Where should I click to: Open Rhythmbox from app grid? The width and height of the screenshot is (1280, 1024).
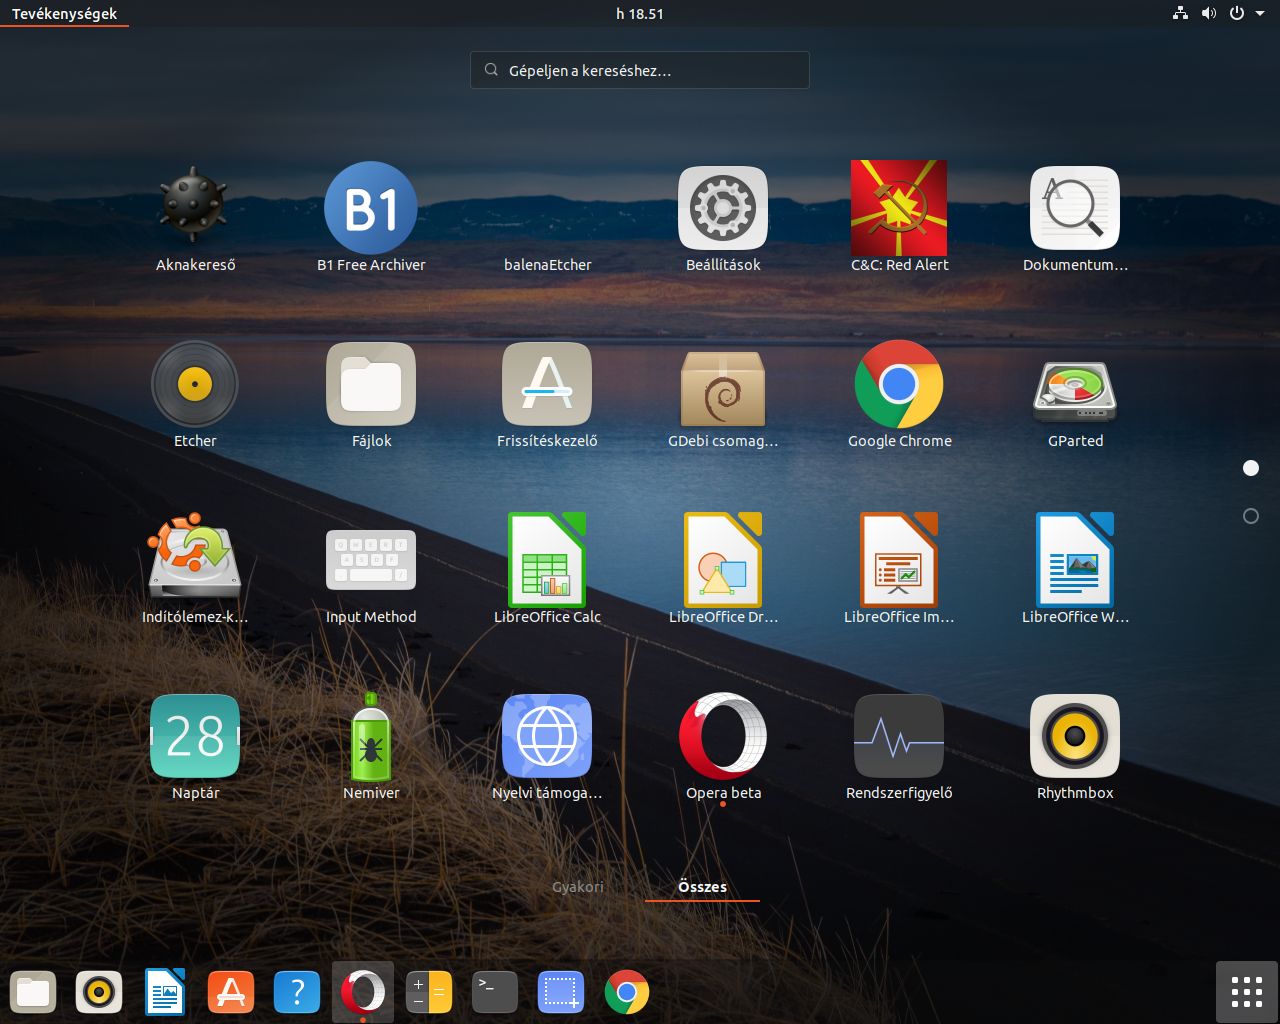point(1075,736)
